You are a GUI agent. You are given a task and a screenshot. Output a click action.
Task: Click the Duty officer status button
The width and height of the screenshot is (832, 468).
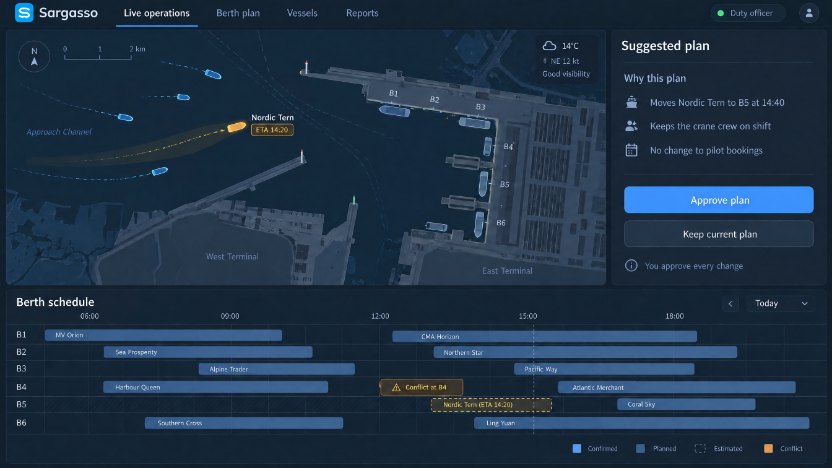point(748,13)
